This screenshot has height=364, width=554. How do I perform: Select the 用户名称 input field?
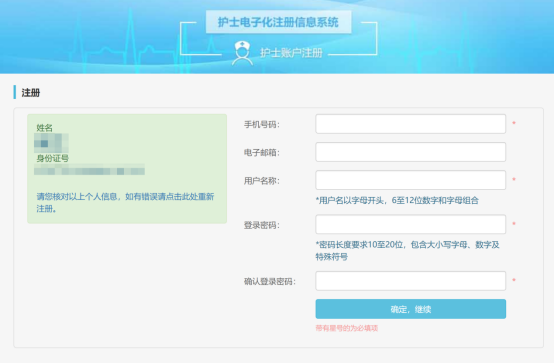[x=411, y=180]
